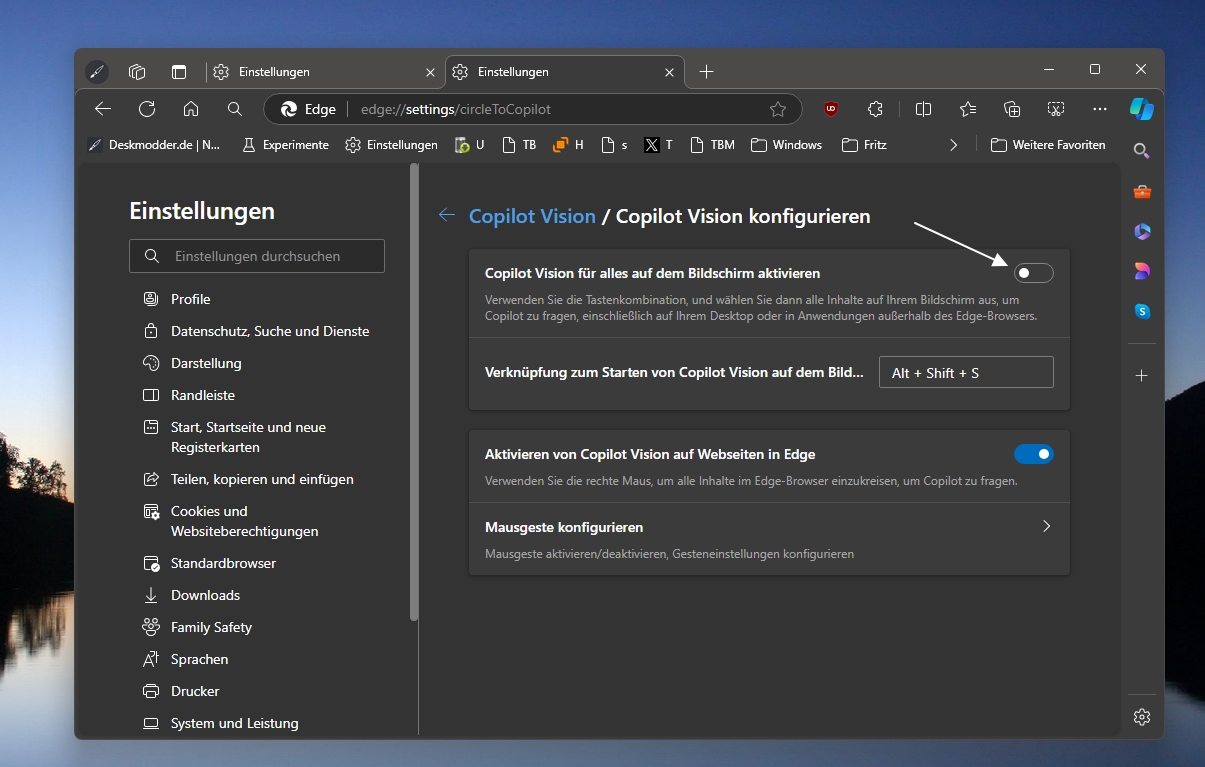1205x767 pixels.
Task: Open the X (T) favorite bookmark
Action: pyautogui.click(x=658, y=145)
